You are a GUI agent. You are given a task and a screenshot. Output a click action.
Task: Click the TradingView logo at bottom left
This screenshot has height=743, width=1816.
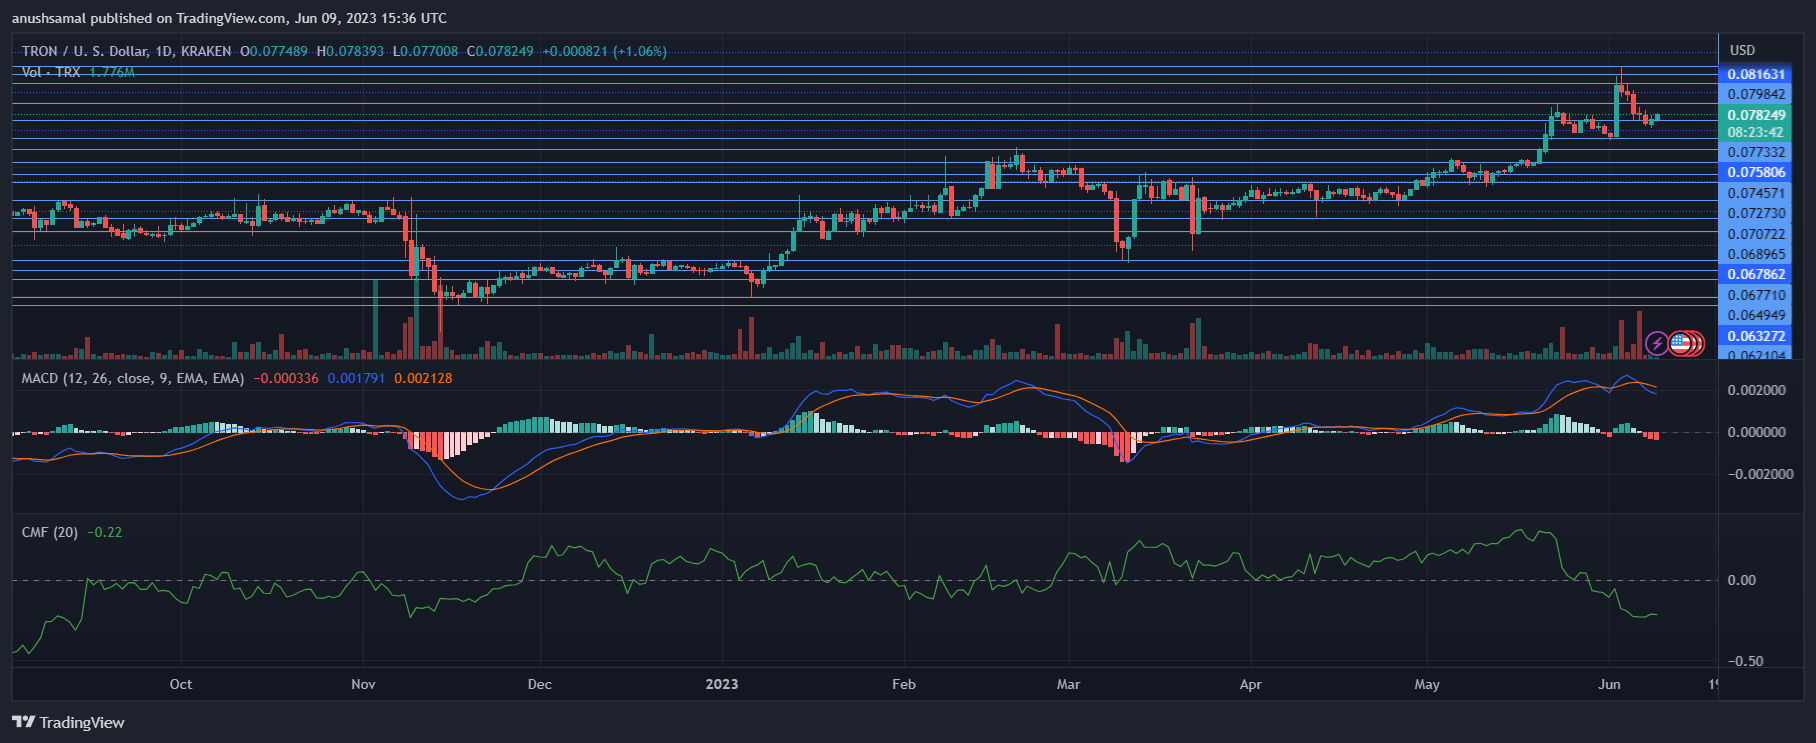click(68, 722)
